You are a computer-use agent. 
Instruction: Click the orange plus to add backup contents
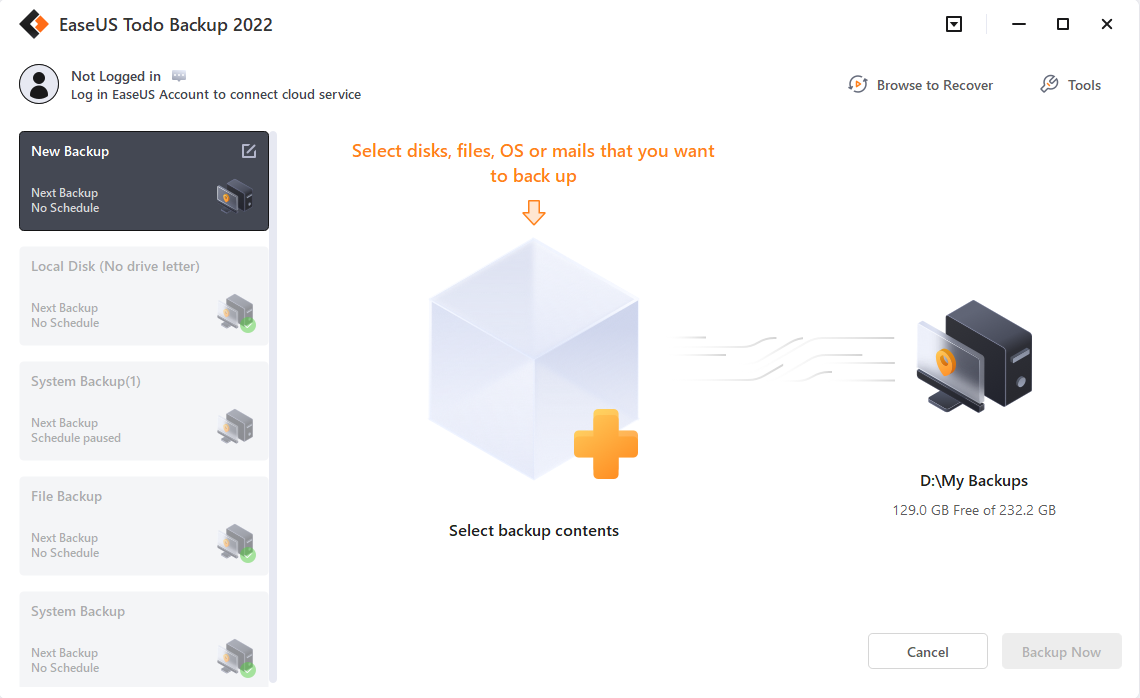[x=605, y=443]
